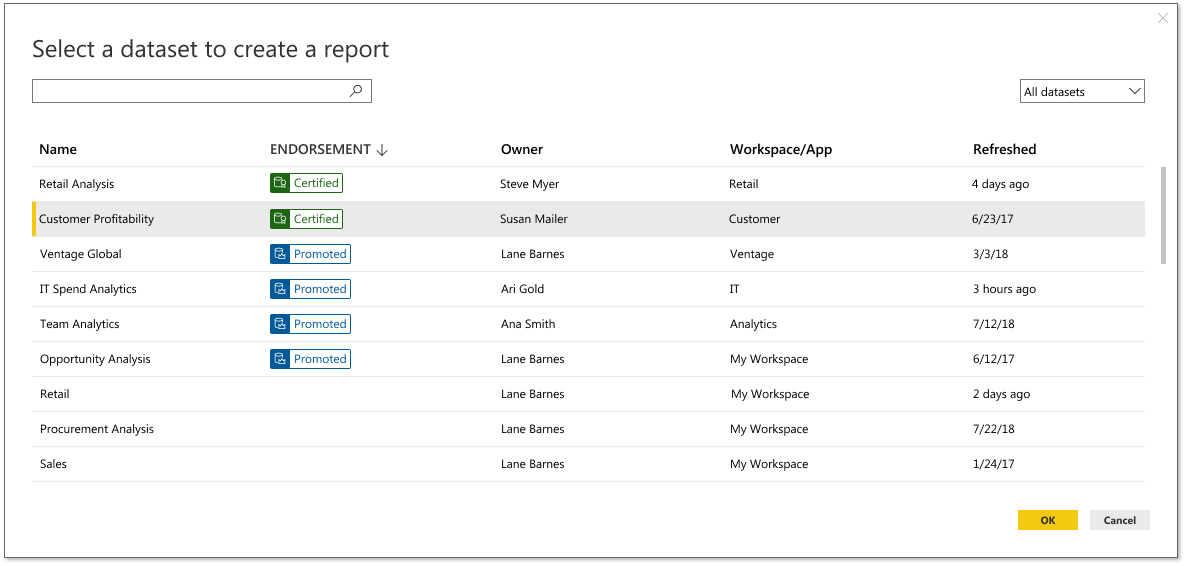This screenshot has width=1188, height=566.
Task: Close the dataset dialog with X
Action: click(1162, 18)
